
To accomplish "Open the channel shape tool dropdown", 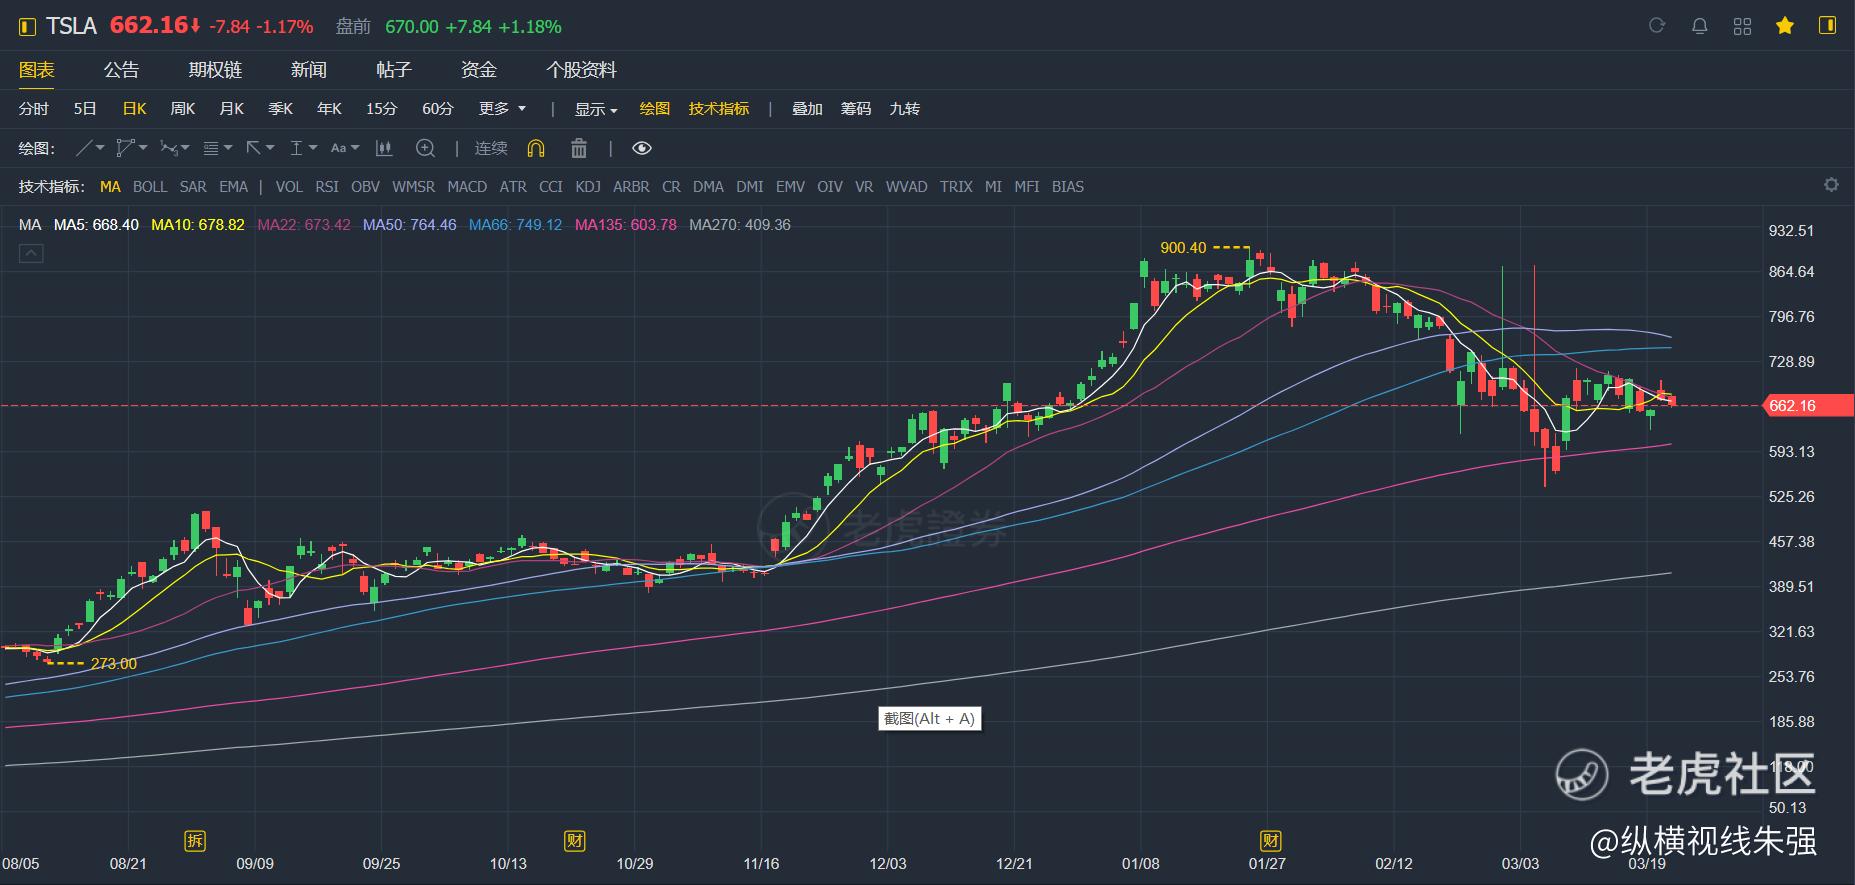I will point(132,148).
